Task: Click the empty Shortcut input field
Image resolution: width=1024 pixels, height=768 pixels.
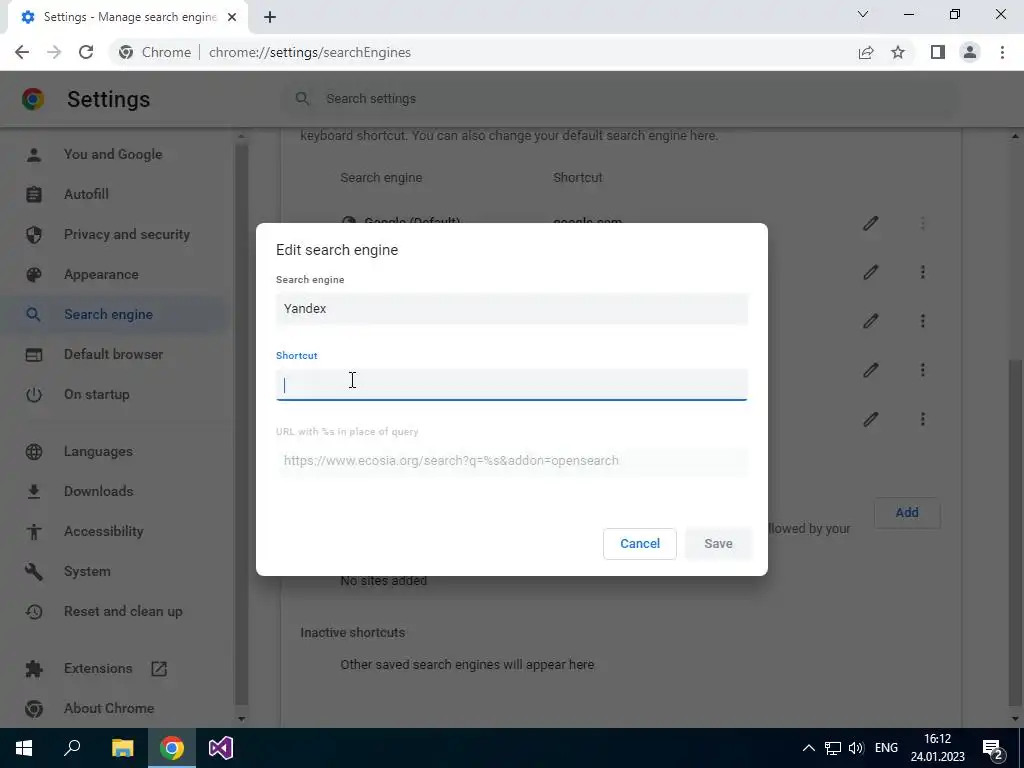Action: click(x=511, y=385)
